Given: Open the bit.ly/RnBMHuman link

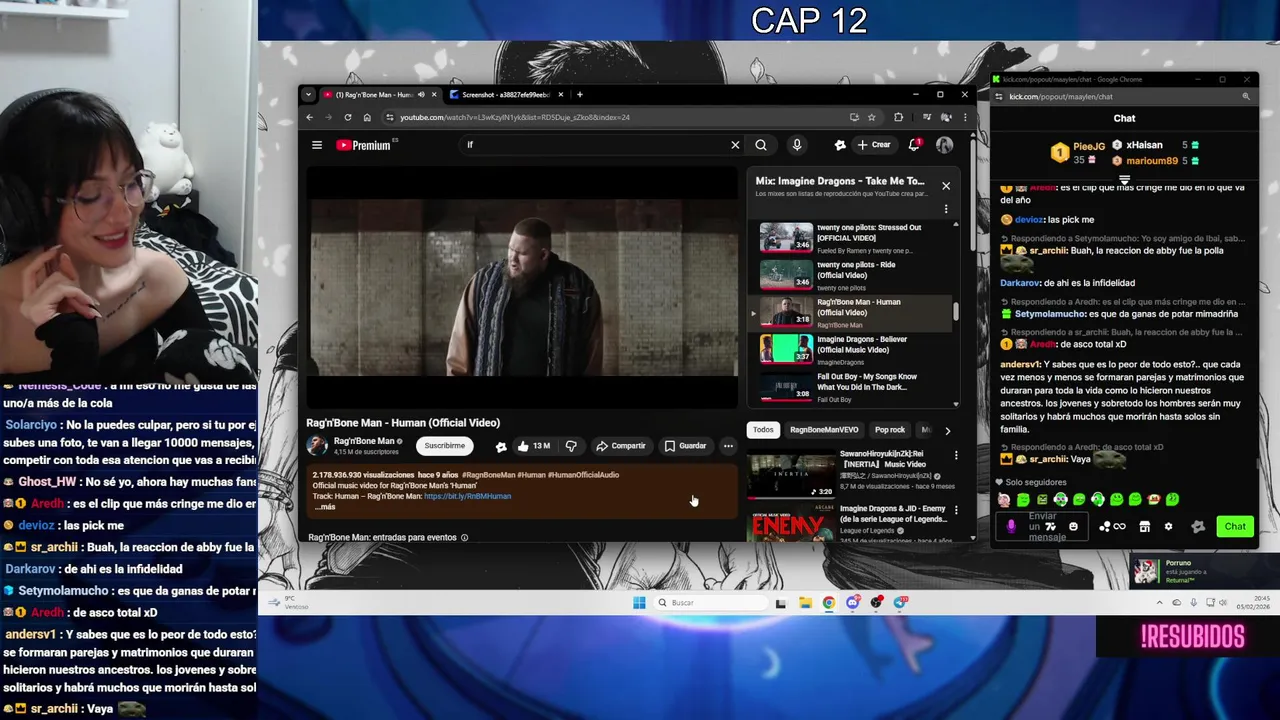Looking at the screenshot, I should 467,496.
